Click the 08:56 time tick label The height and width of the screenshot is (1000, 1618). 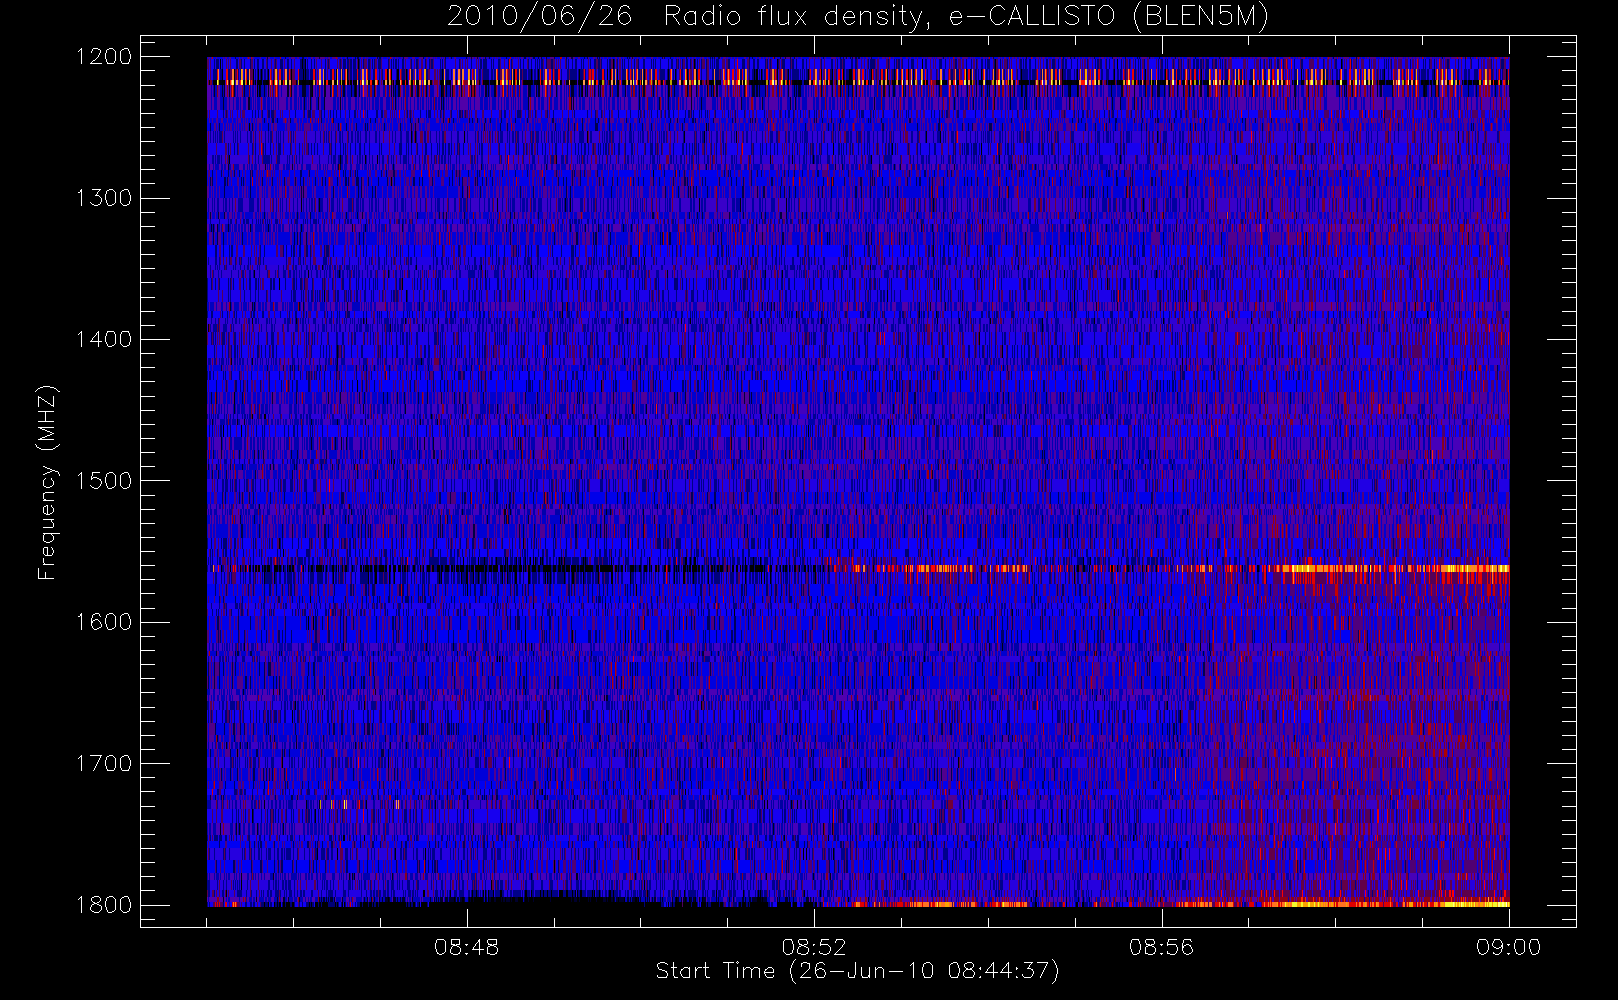[x=1161, y=947]
